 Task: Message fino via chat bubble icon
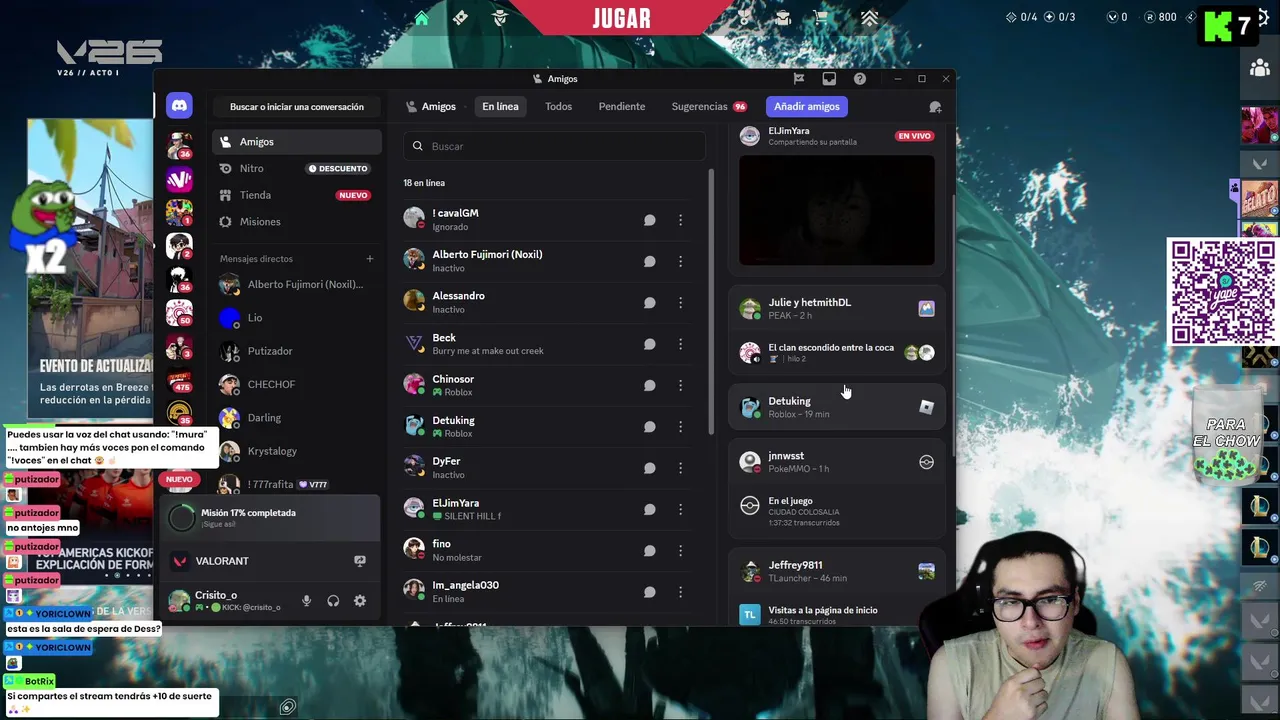click(x=649, y=551)
